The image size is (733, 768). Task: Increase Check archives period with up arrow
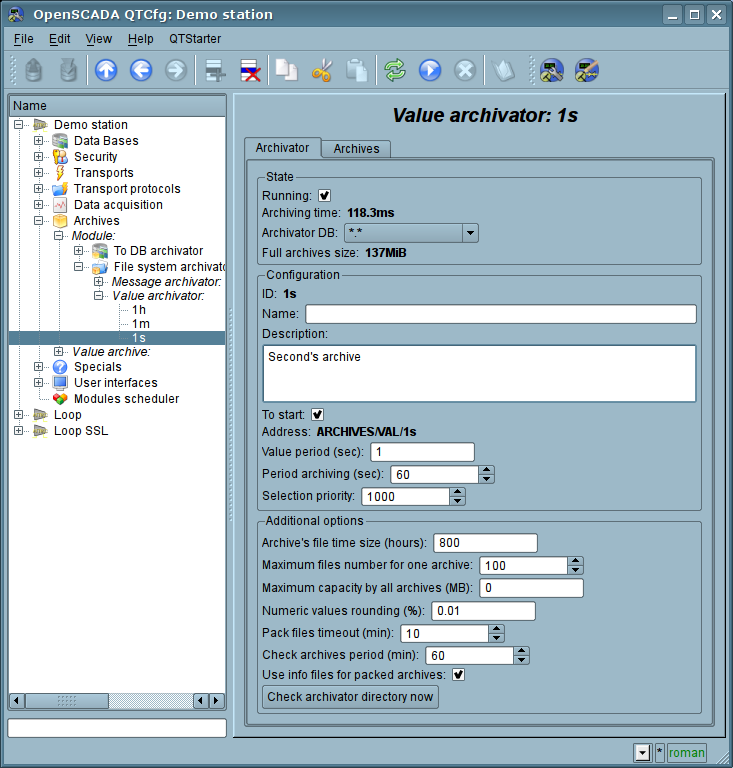[522, 651]
